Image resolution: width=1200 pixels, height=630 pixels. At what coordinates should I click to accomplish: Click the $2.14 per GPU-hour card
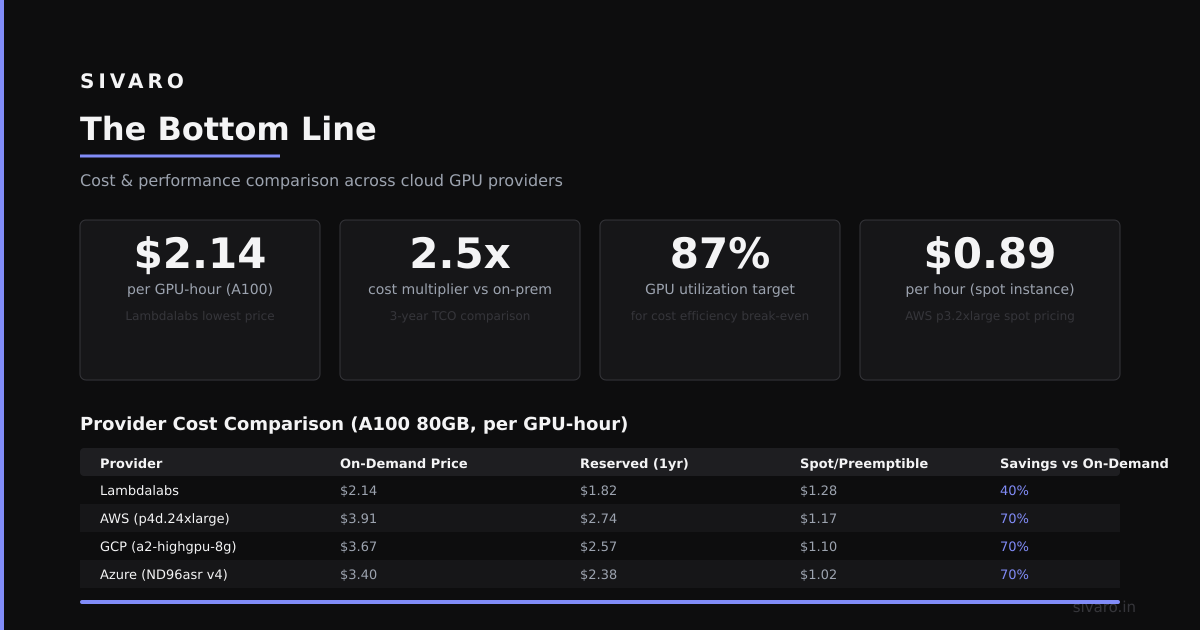tap(200, 300)
